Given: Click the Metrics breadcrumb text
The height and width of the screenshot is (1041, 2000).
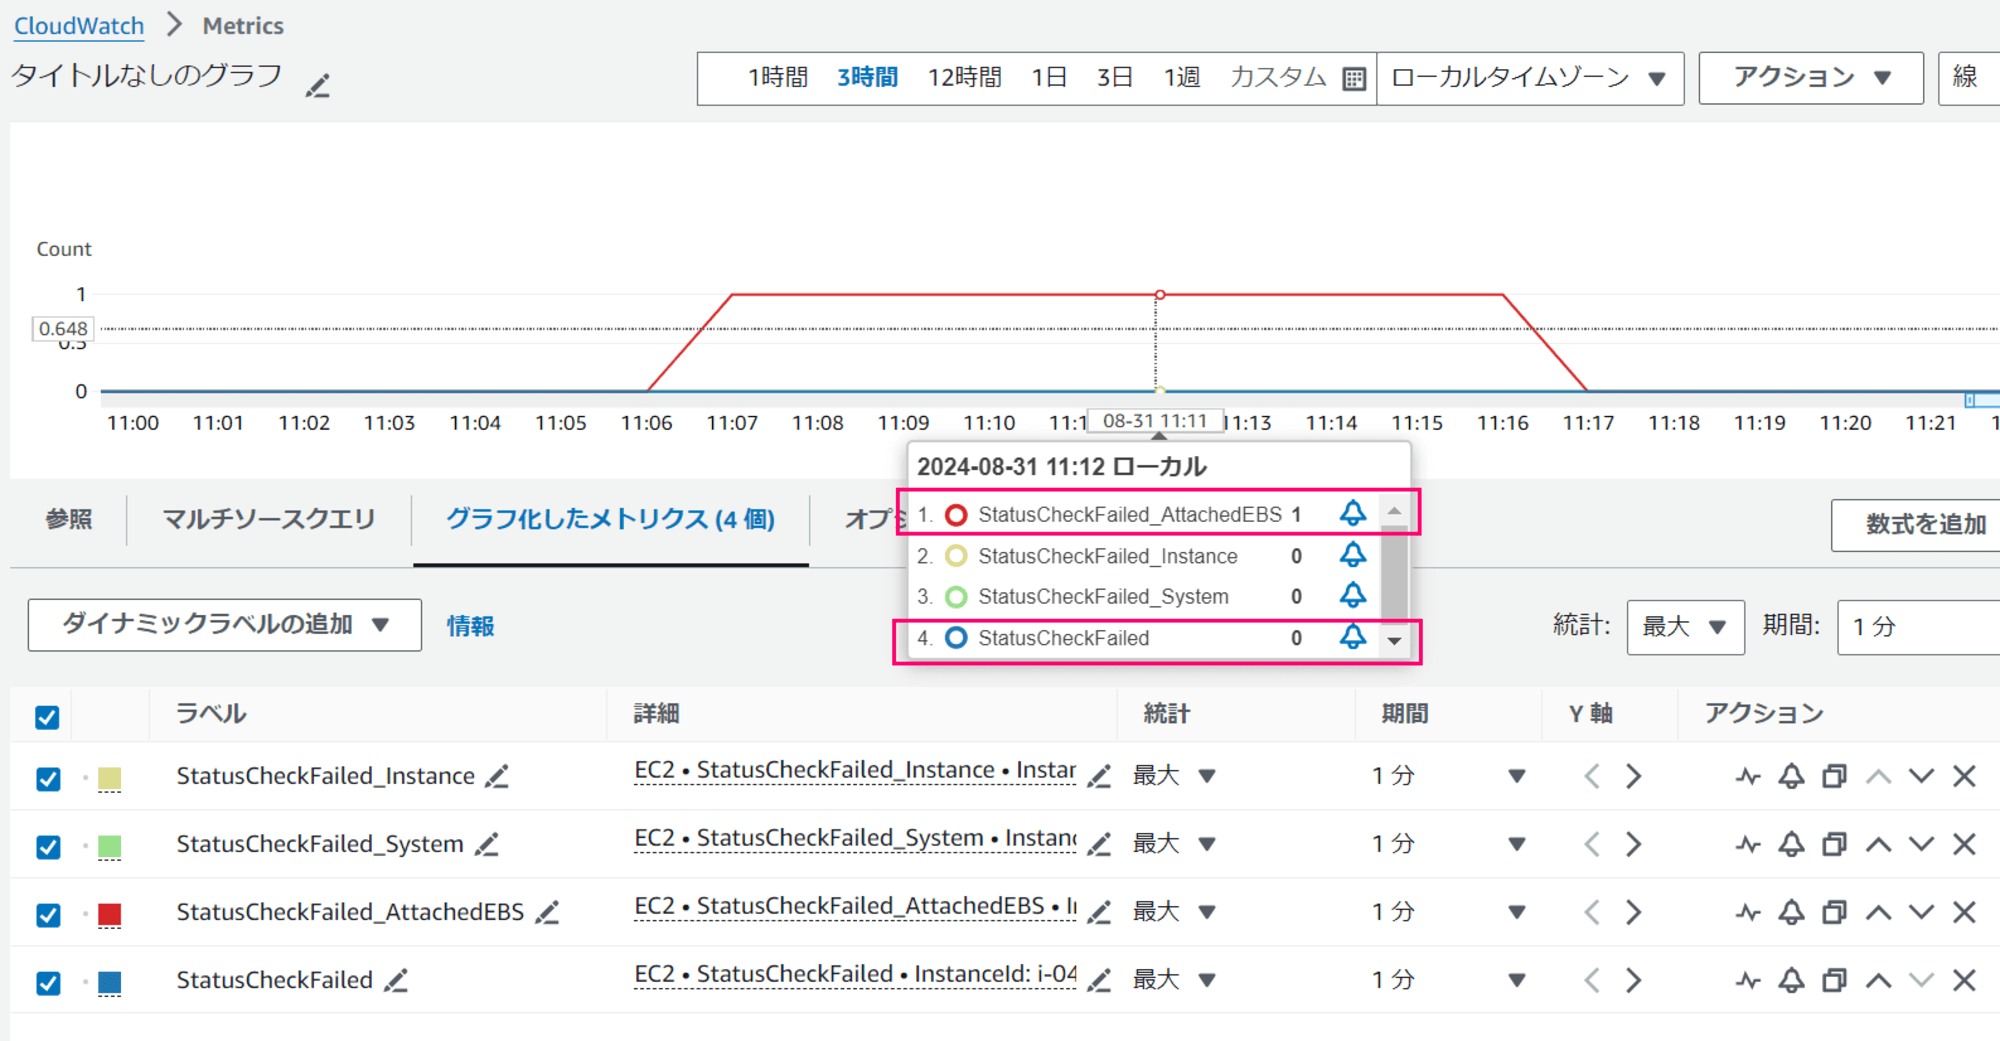Looking at the screenshot, I should pyautogui.click(x=243, y=26).
